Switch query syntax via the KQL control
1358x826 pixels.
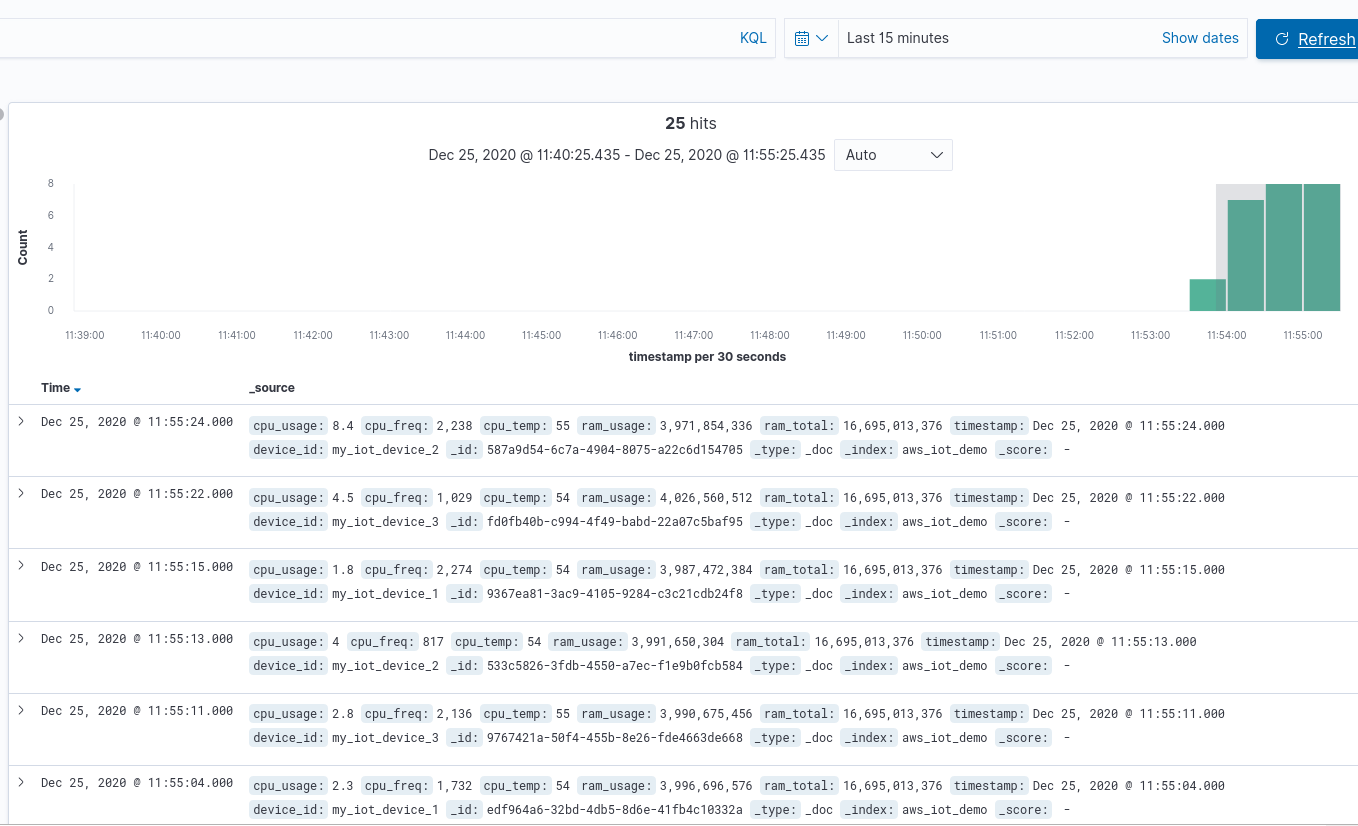753,37
